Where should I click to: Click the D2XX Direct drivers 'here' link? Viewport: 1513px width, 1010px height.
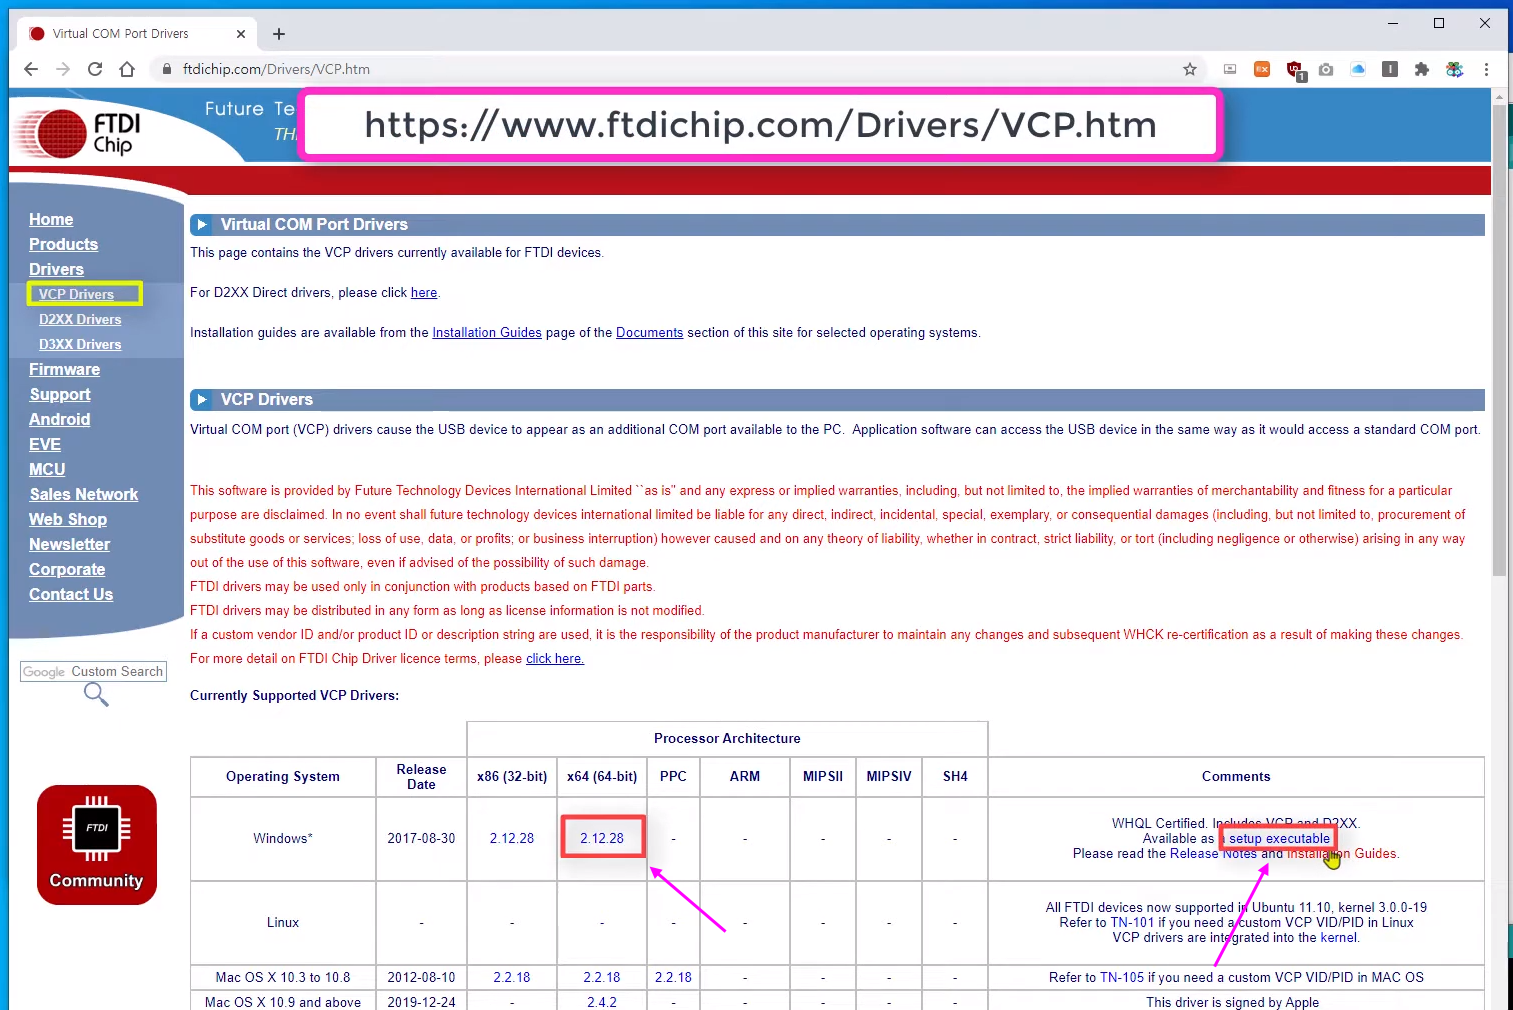click(x=424, y=293)
